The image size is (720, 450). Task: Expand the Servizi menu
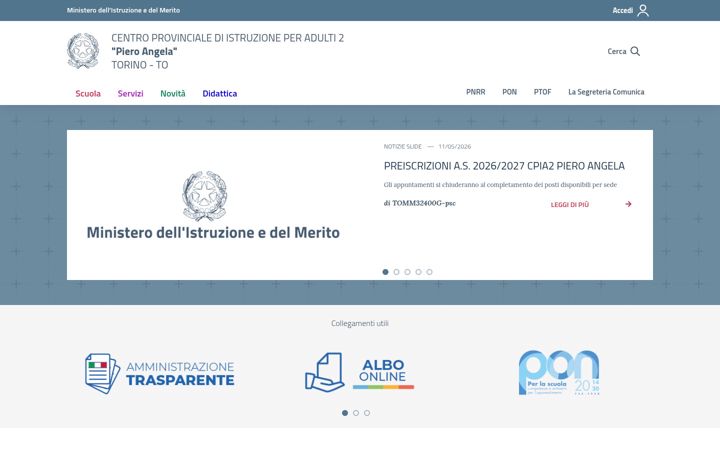click(x=130, y=94)
